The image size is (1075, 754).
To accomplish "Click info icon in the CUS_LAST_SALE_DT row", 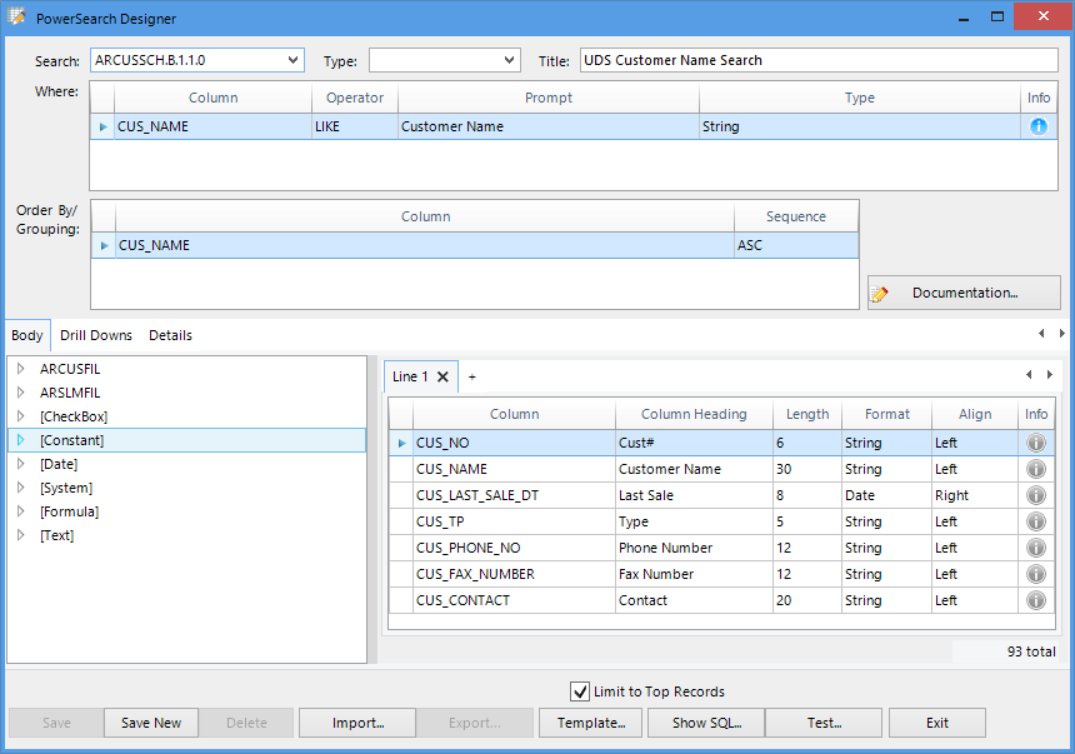I will (x=1036, y=495).
